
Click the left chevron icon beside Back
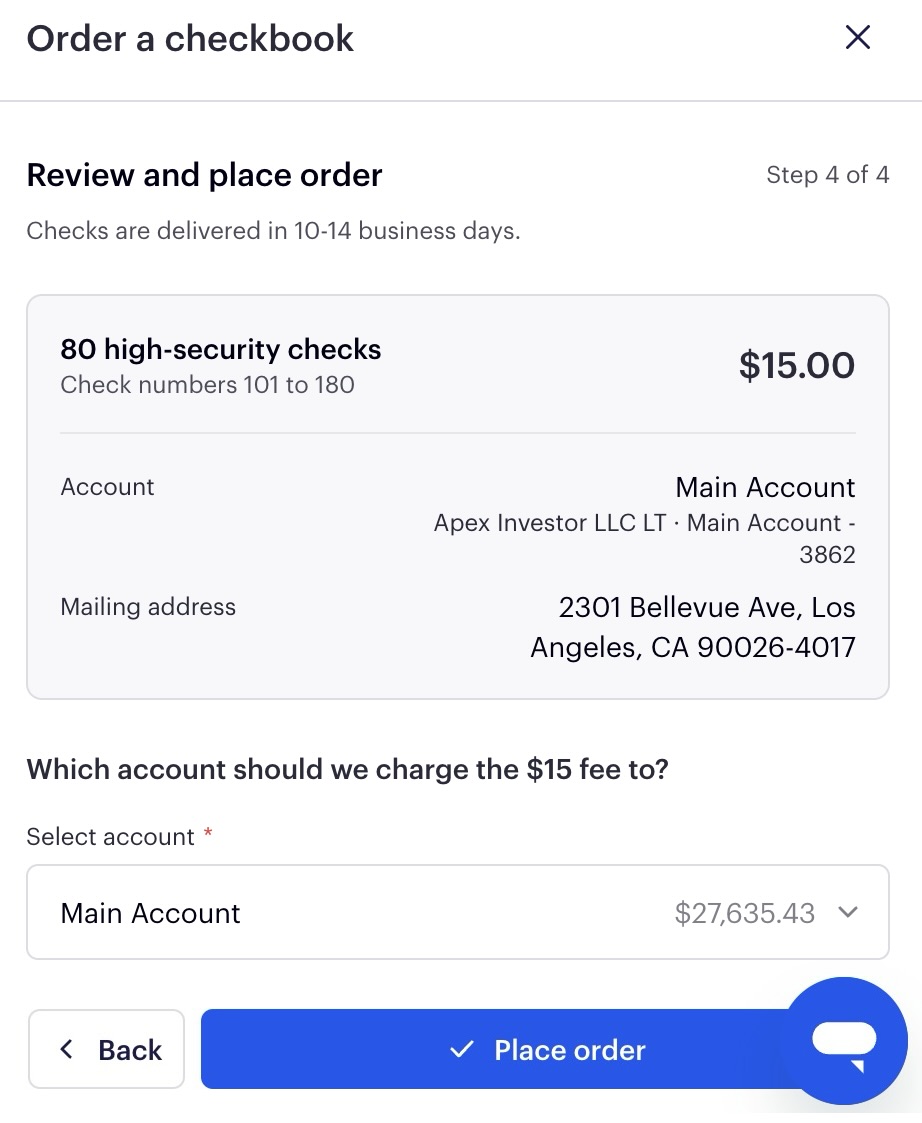click(x=67, y=1049)
